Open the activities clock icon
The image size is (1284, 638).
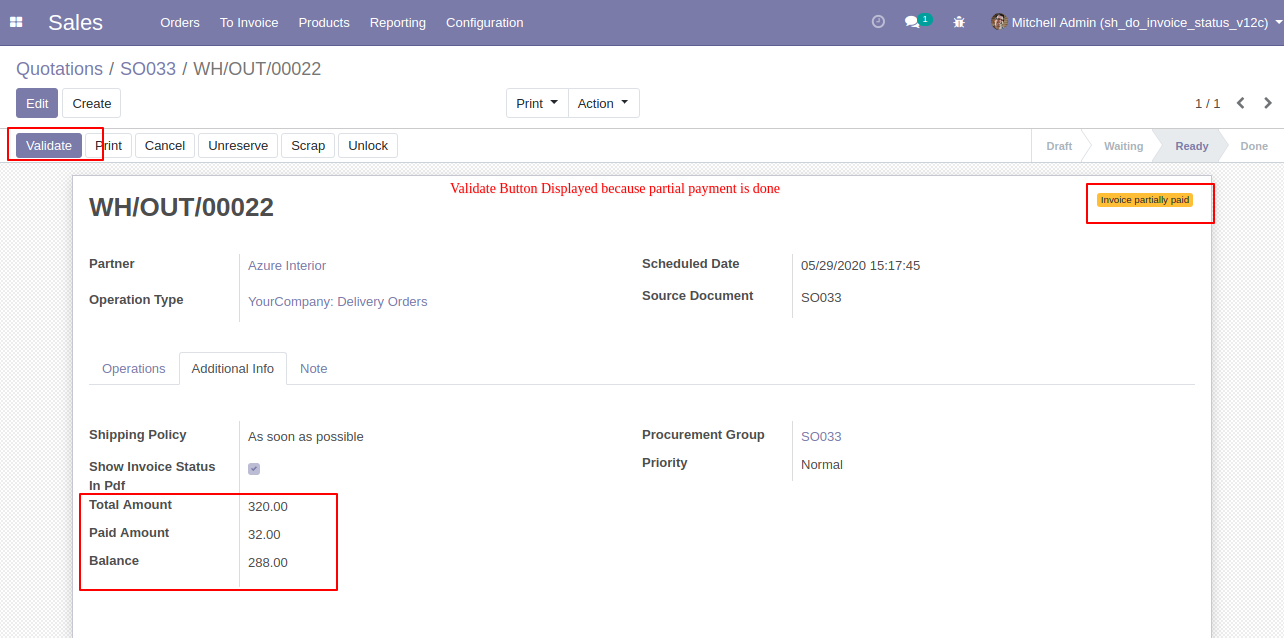pos(878,21)
